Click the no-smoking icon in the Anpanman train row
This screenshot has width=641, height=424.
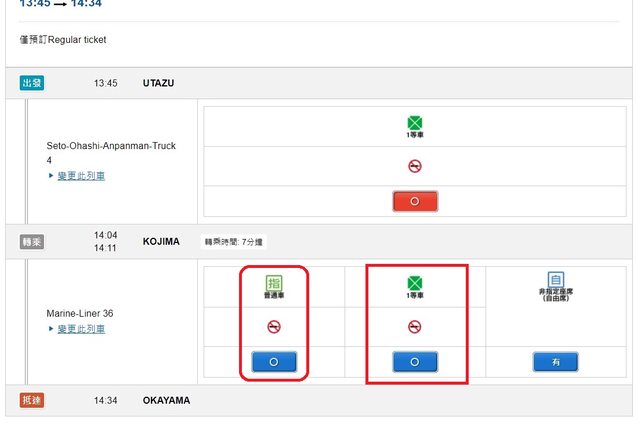(415, 166)
